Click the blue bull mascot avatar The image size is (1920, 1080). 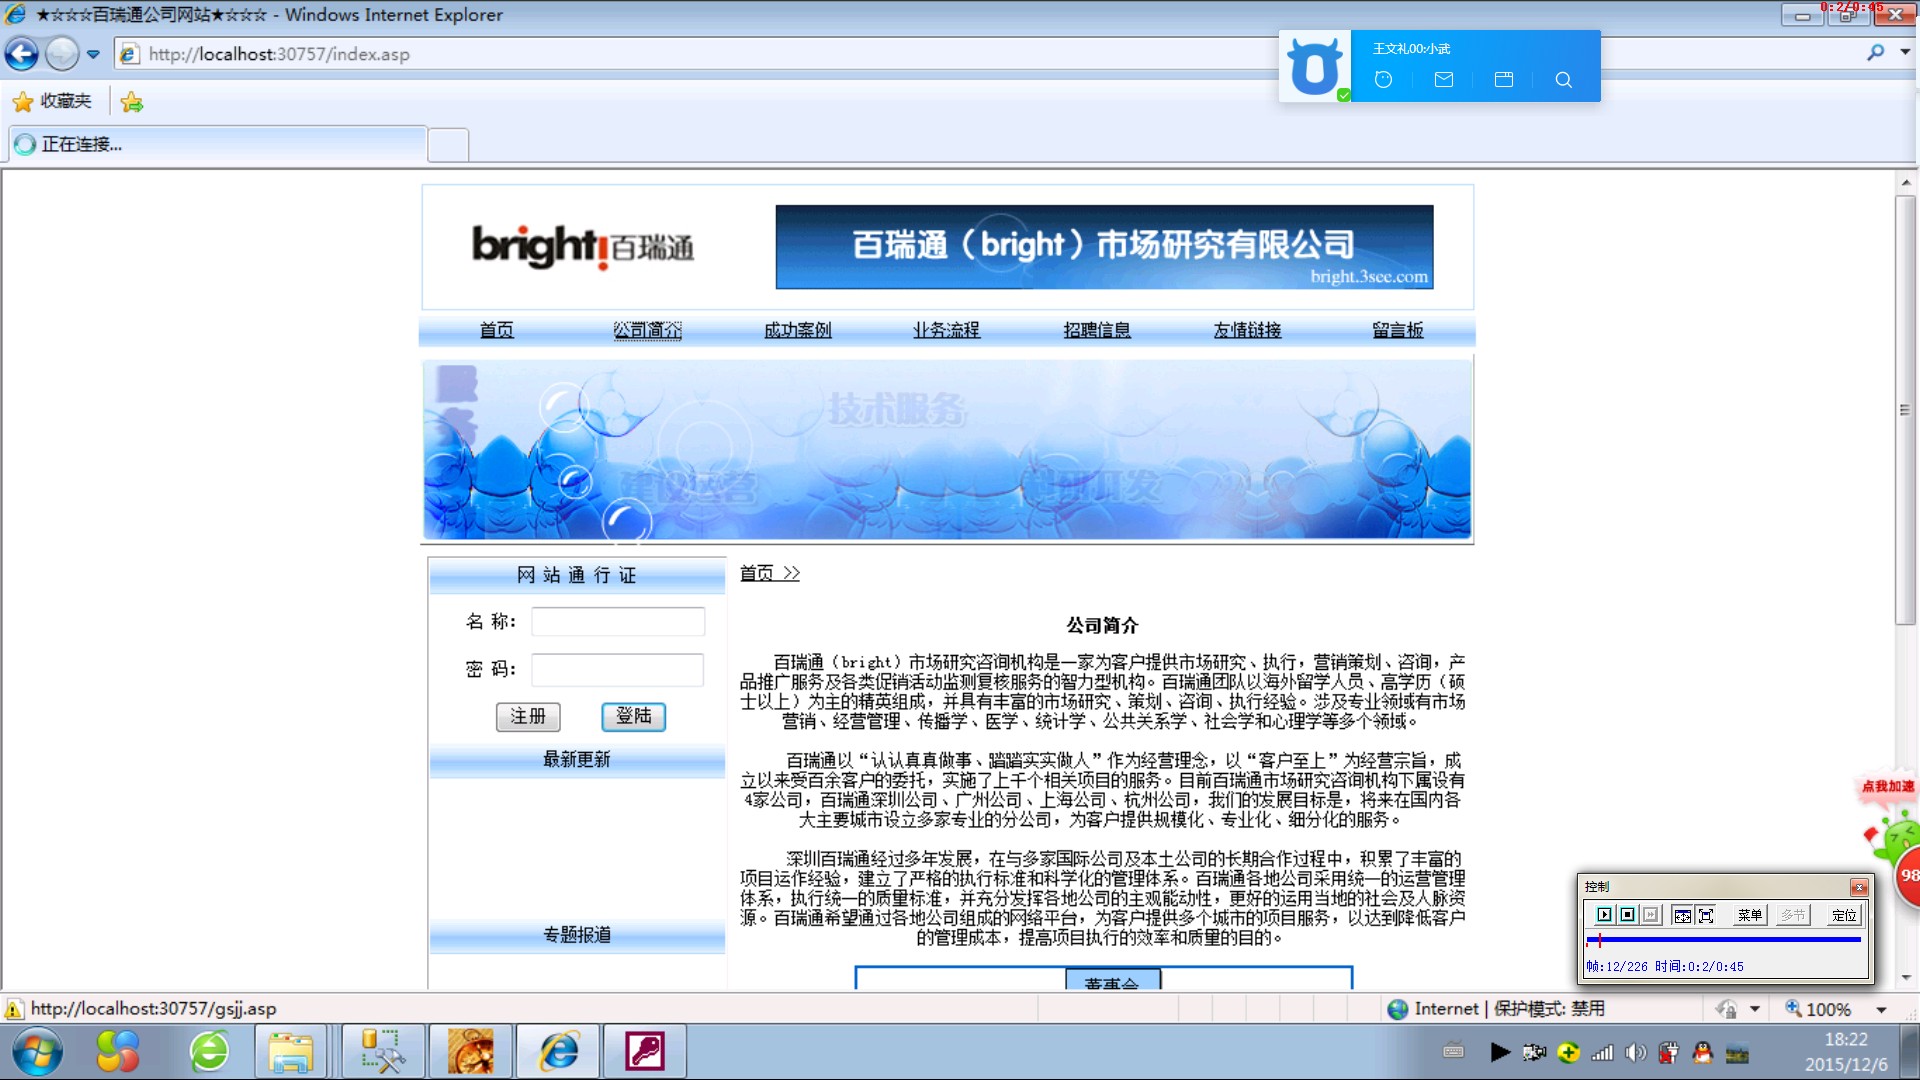coord(1314,66)
